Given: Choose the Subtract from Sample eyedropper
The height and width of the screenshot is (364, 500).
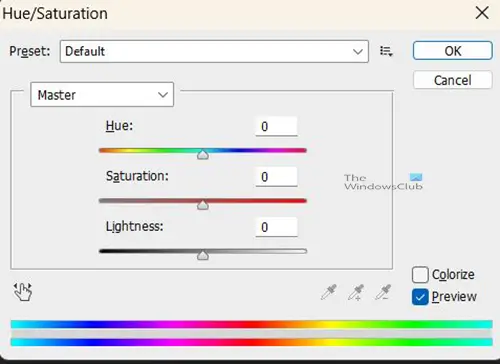Looking at the screenshot, I should click(383, 292).
